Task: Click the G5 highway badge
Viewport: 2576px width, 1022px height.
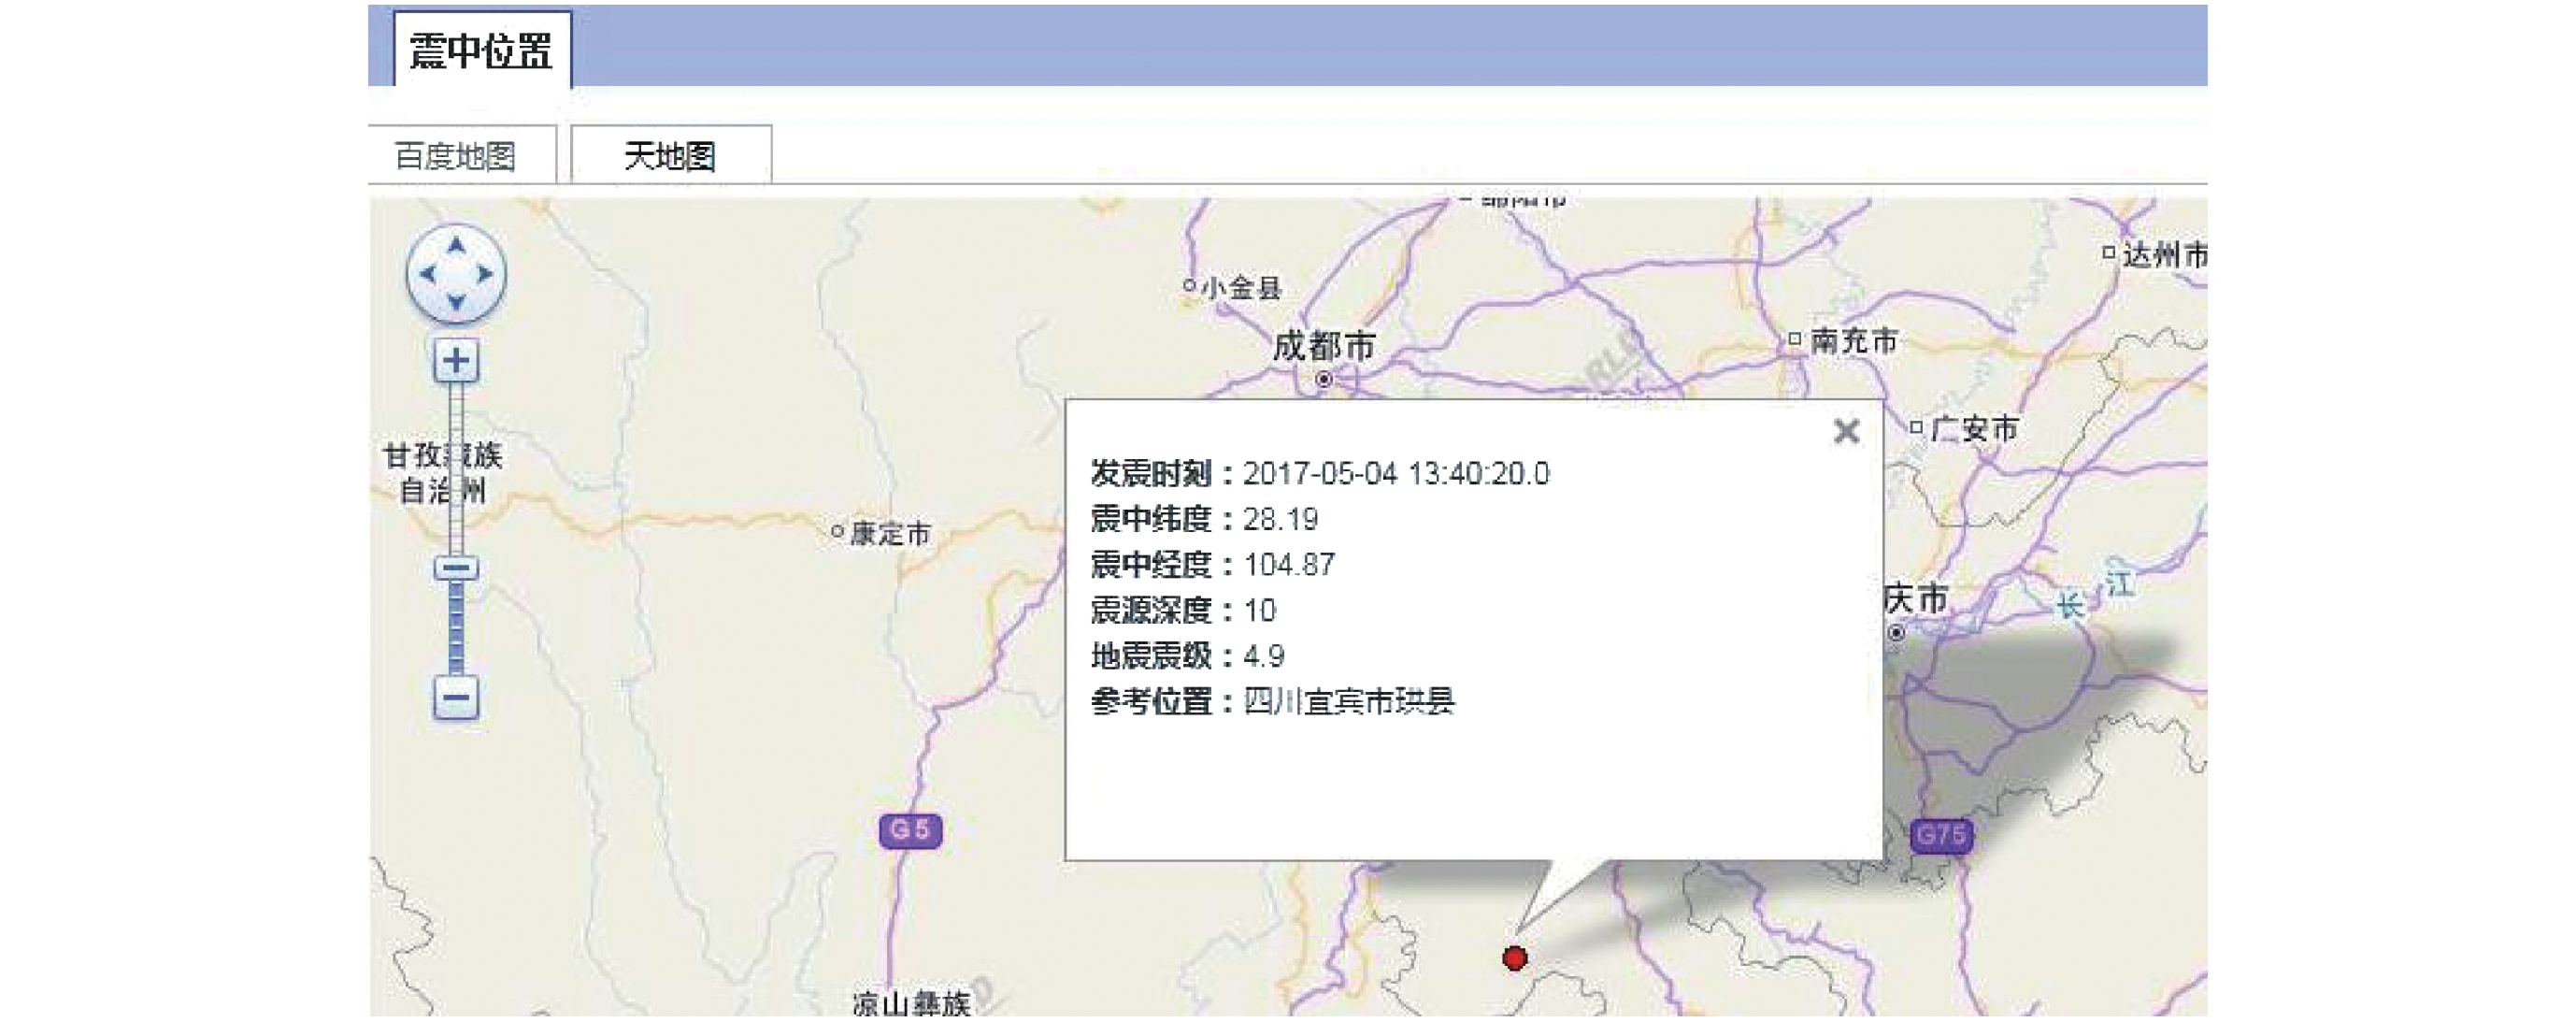Action: [x=910, y=830]
